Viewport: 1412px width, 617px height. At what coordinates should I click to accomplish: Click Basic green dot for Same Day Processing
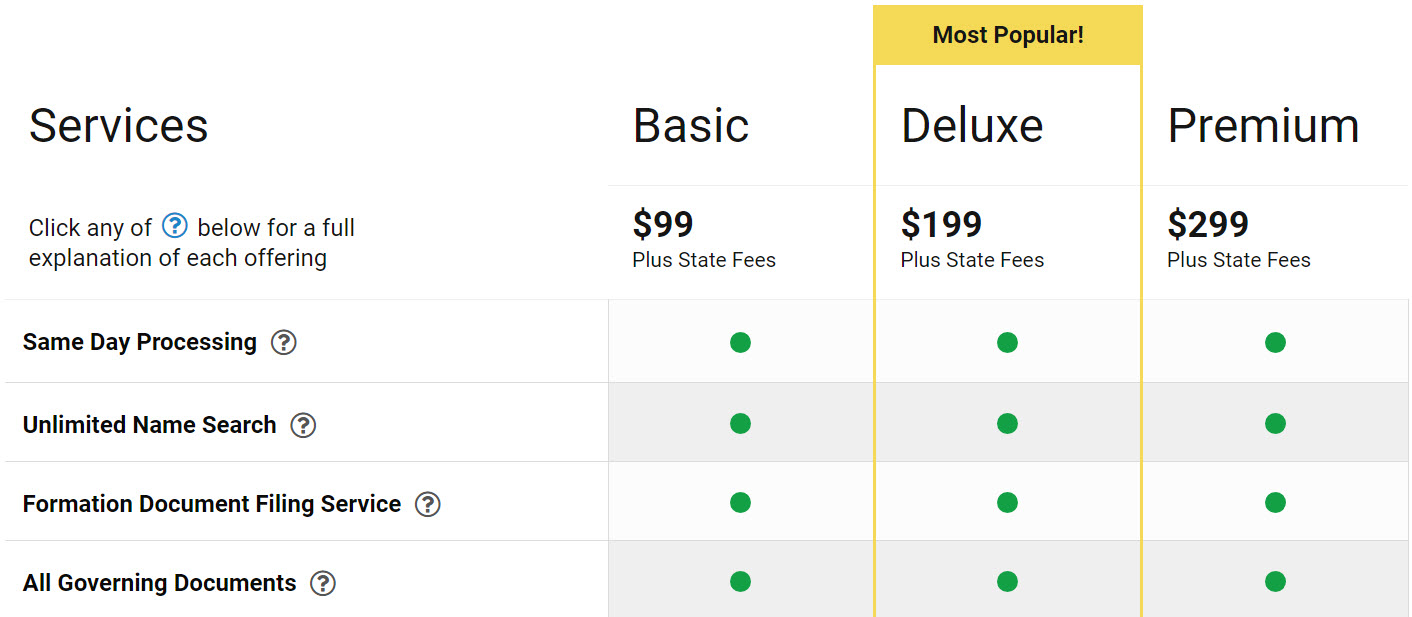point(740,343)
